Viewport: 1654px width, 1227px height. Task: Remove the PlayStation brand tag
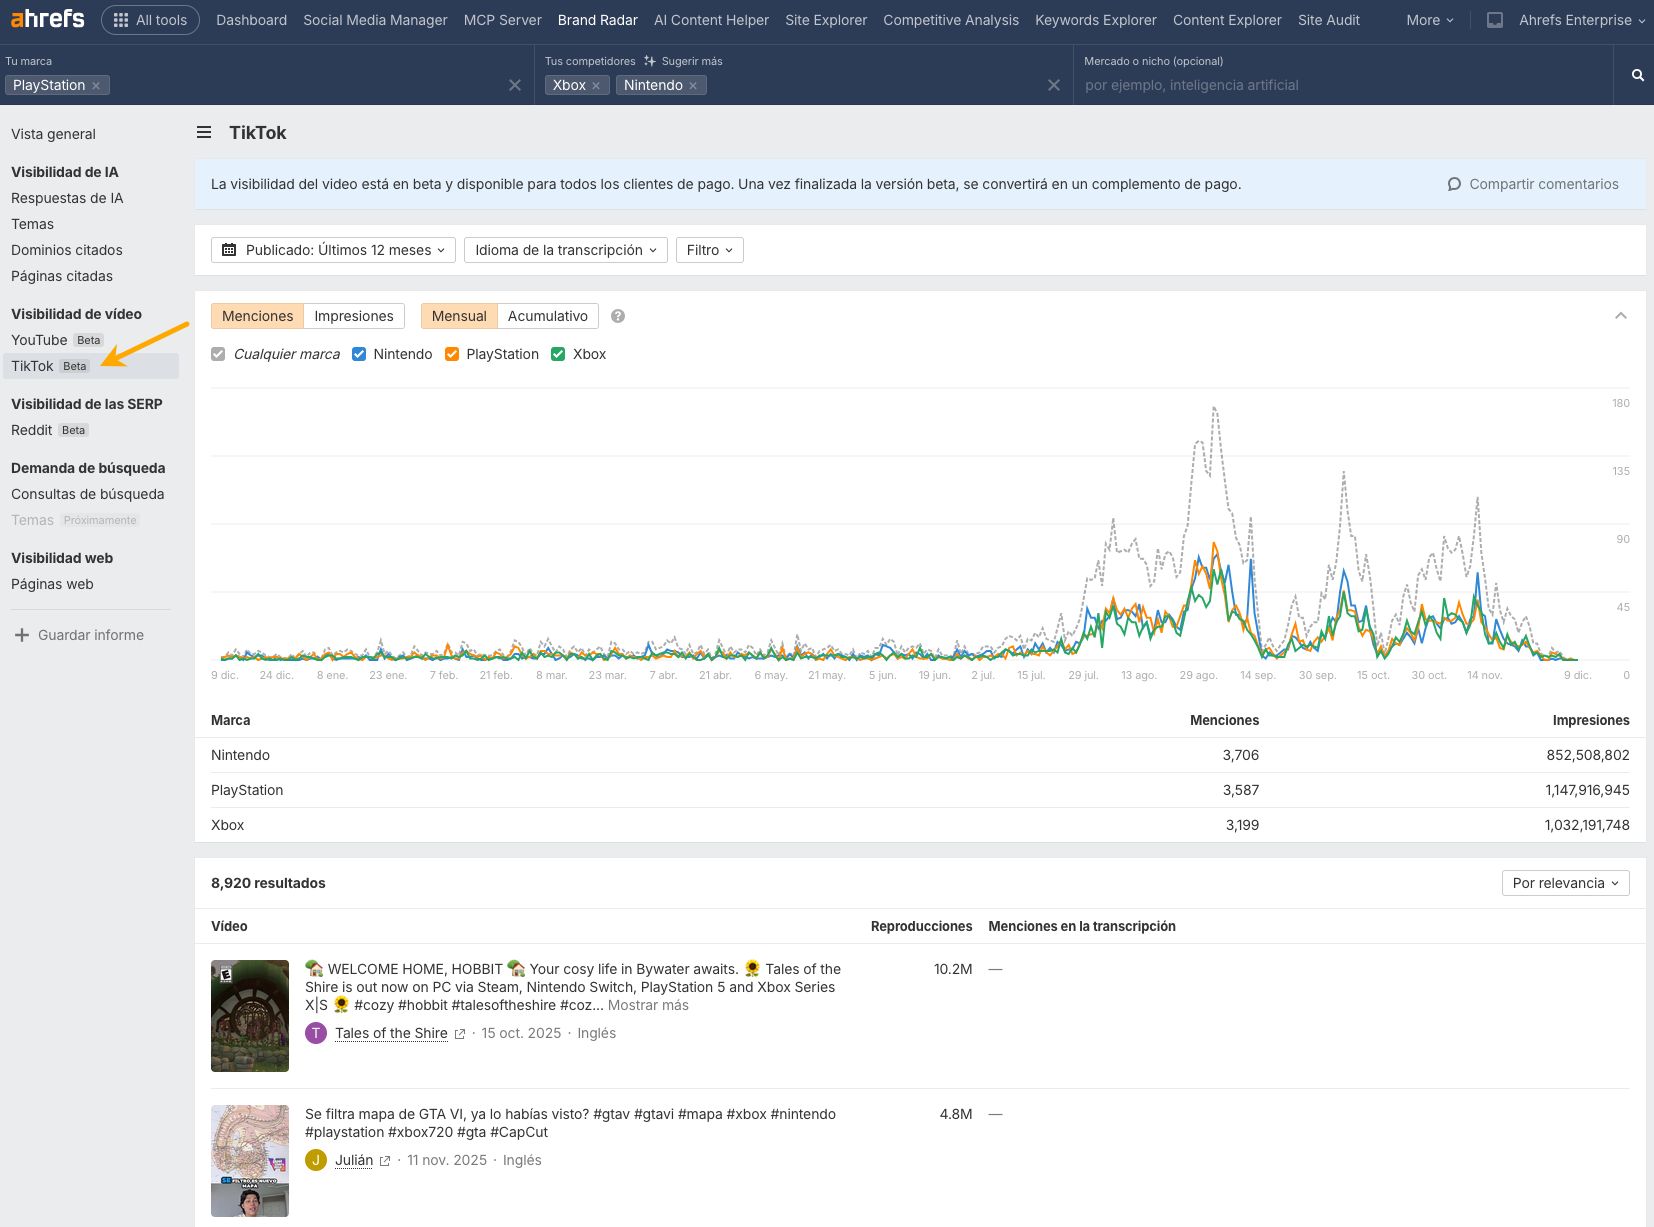point(96,86)
